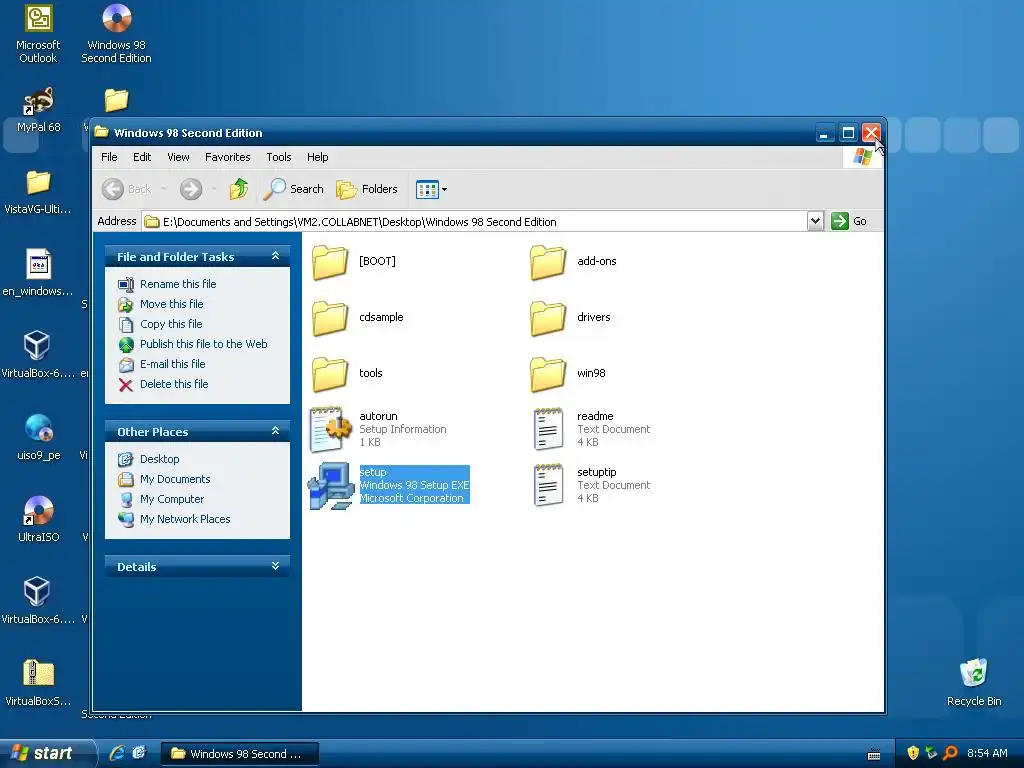The height and width of the screenshot is (768, 1024).
Task: Open Back history dropdown arrow
Action: coord(164,189)
